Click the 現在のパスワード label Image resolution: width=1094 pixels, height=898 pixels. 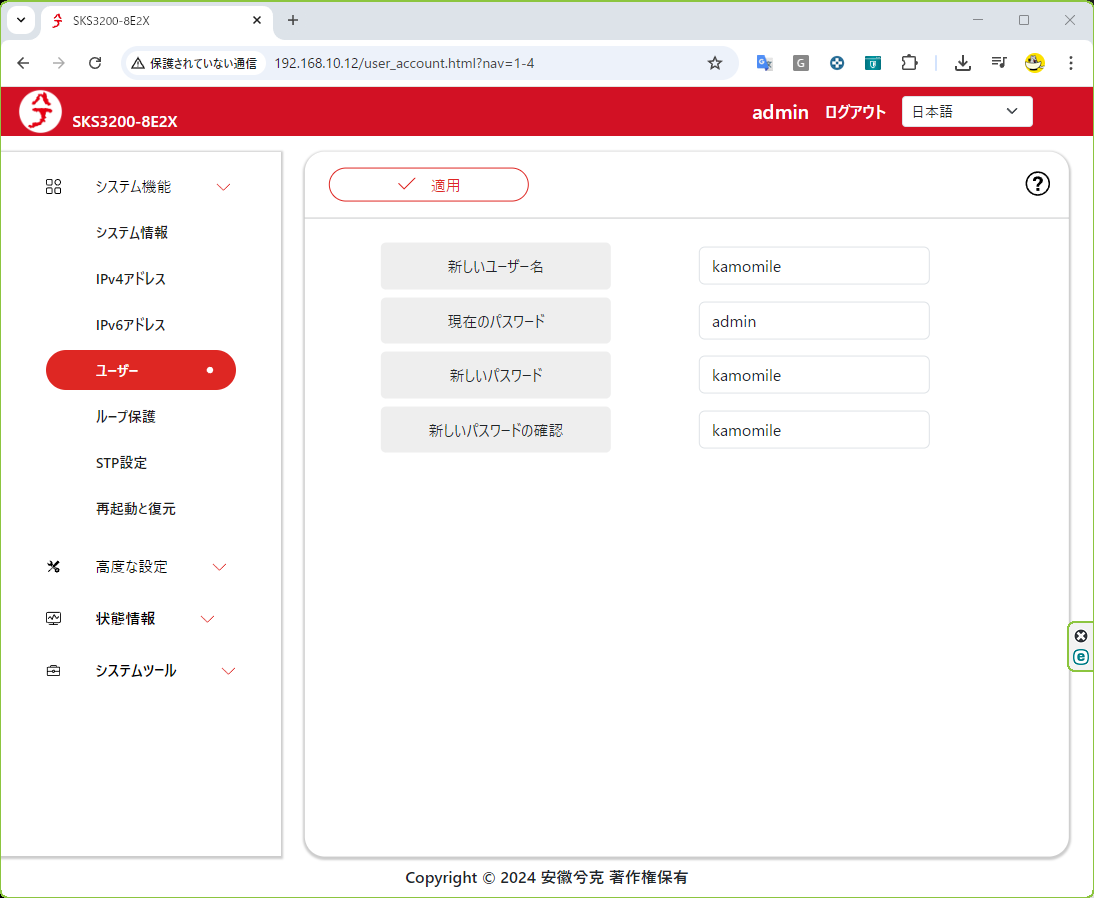pyautogui.click(x=495, y=321)
